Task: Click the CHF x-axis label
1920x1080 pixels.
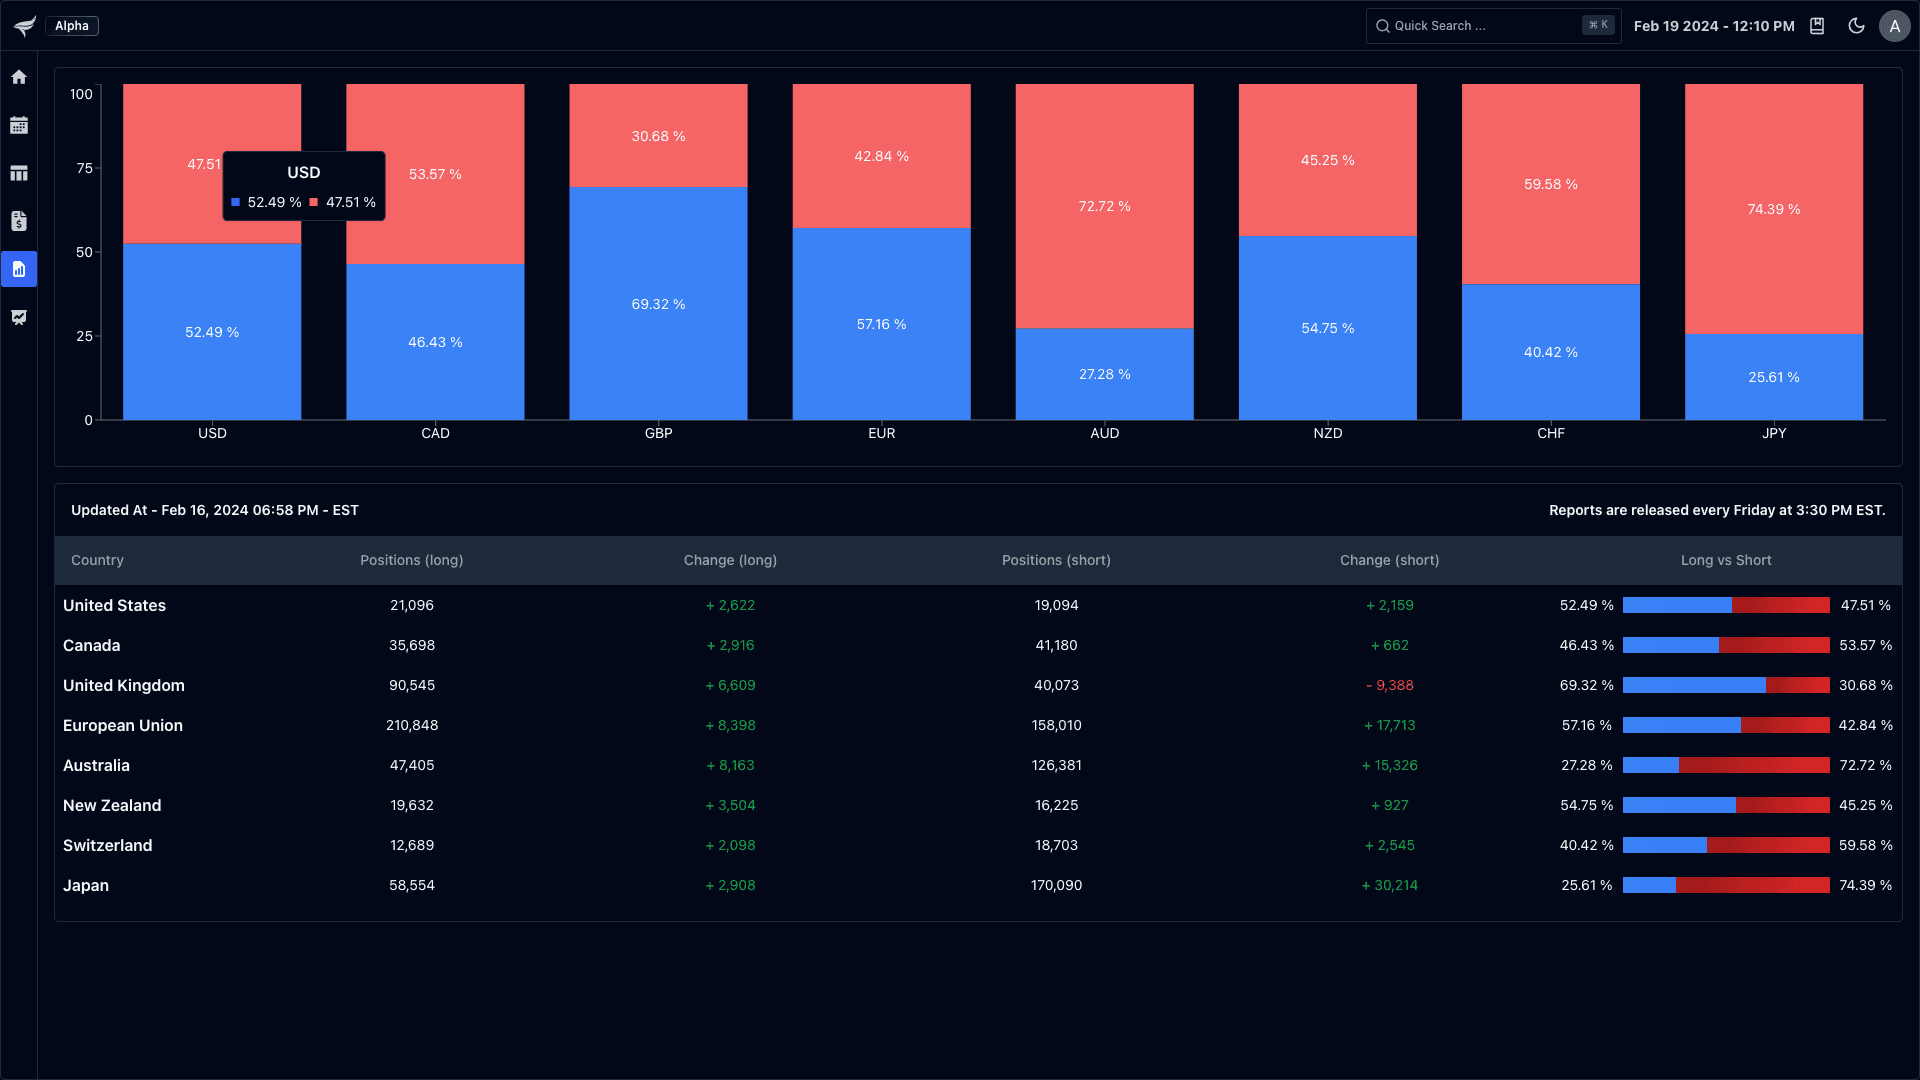Action: click(x=1550, y=433)
